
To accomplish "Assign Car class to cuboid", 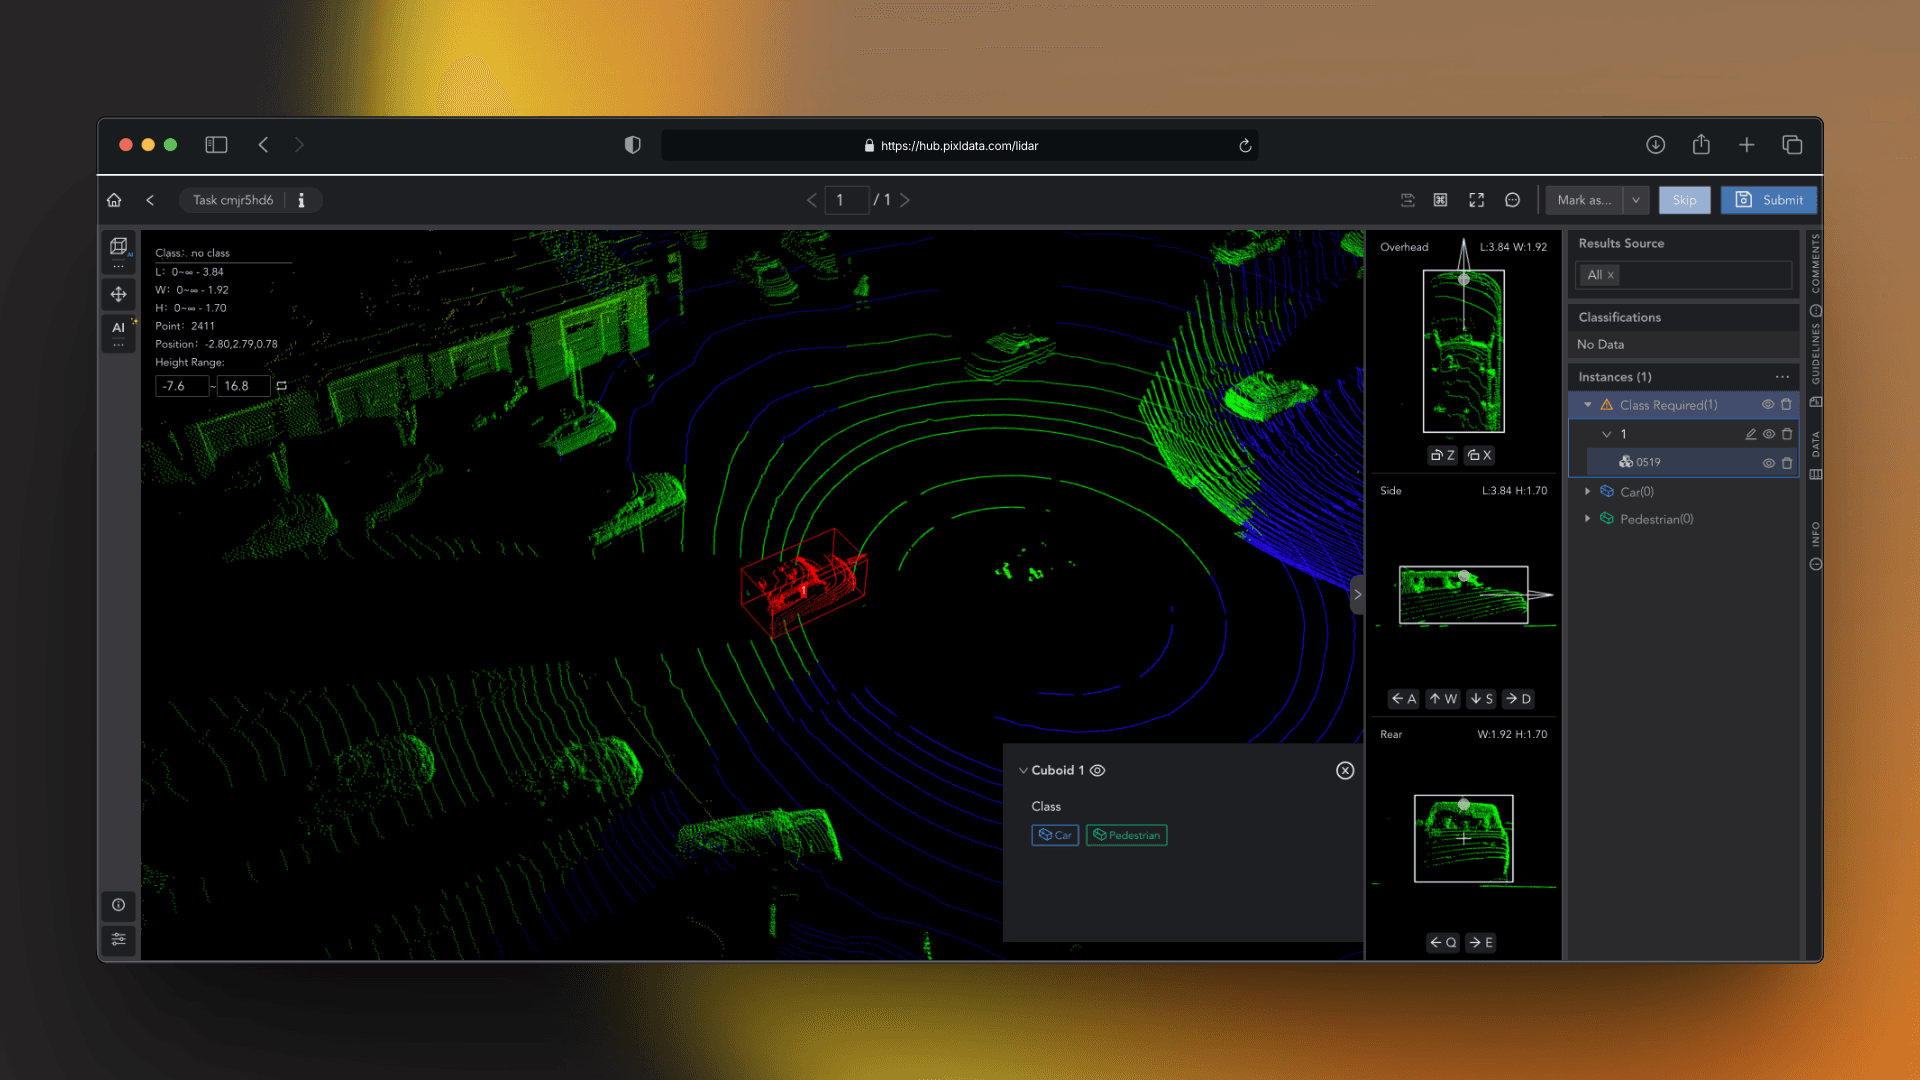I will (1055, 835).
